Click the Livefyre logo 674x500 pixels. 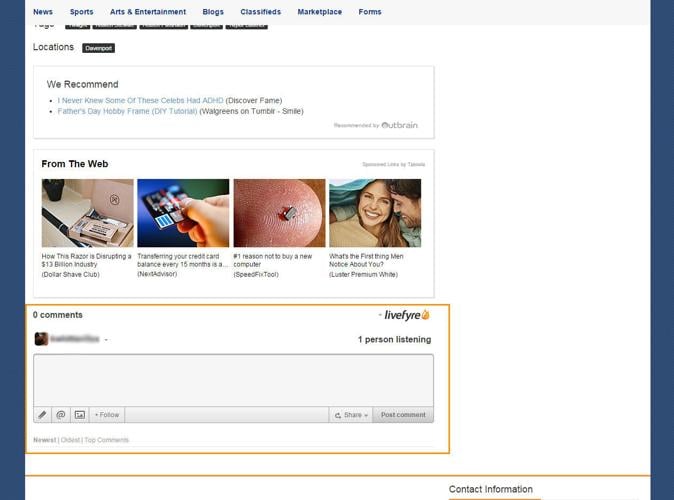[x=406, y=315]
